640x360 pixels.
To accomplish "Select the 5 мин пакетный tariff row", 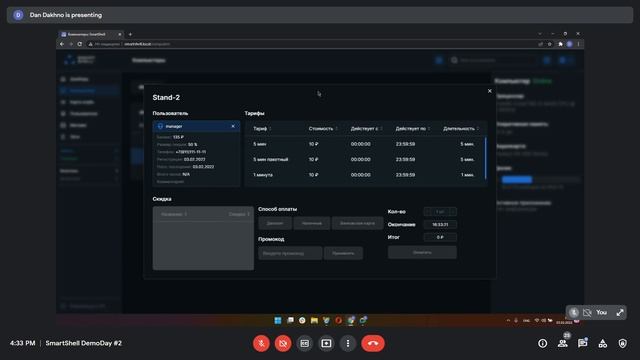I will click(364, 160).
